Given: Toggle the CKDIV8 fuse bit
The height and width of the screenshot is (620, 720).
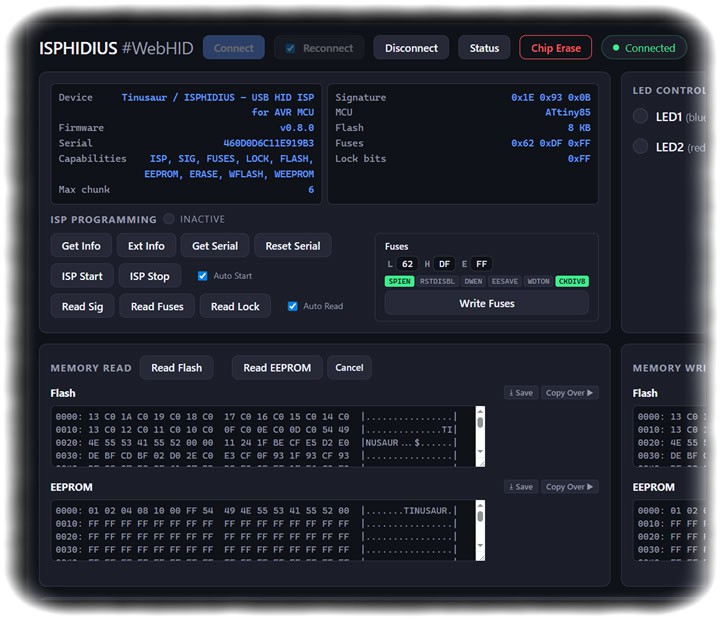Looking at the screenshot, I should 572,281.
